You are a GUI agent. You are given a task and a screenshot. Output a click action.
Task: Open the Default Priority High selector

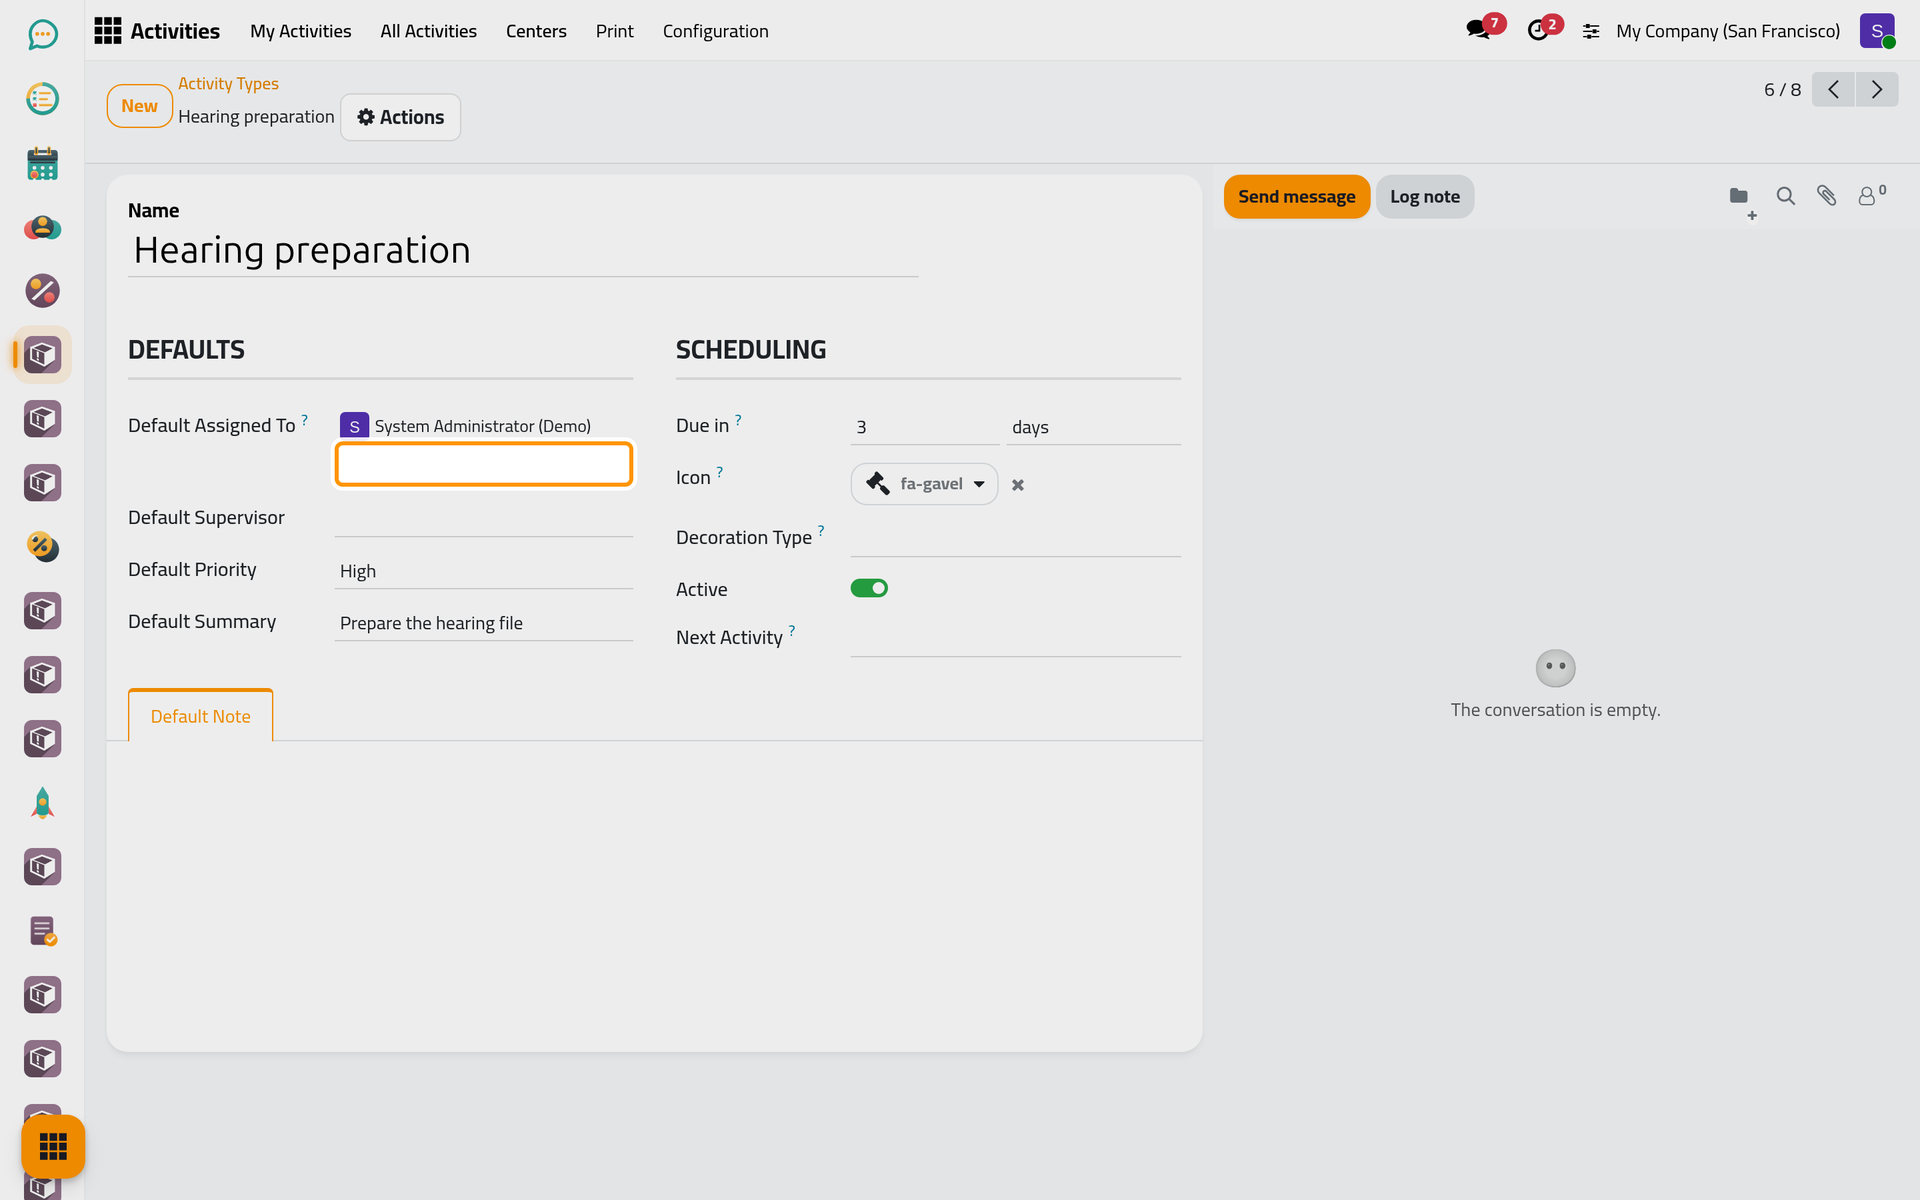[x=484, y=571]
